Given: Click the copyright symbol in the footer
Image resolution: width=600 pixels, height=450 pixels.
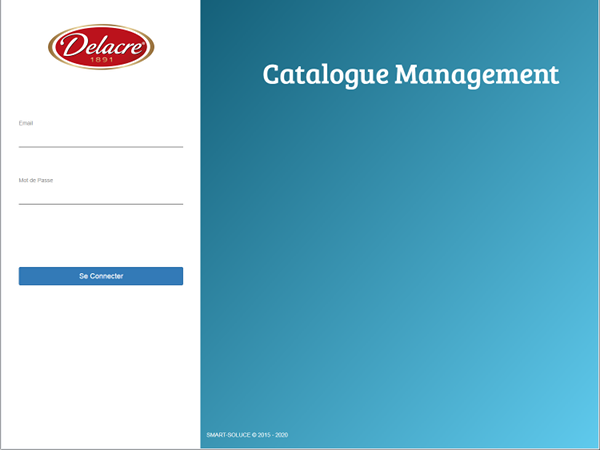Looking at the screenshot, I should click(252, 435).
